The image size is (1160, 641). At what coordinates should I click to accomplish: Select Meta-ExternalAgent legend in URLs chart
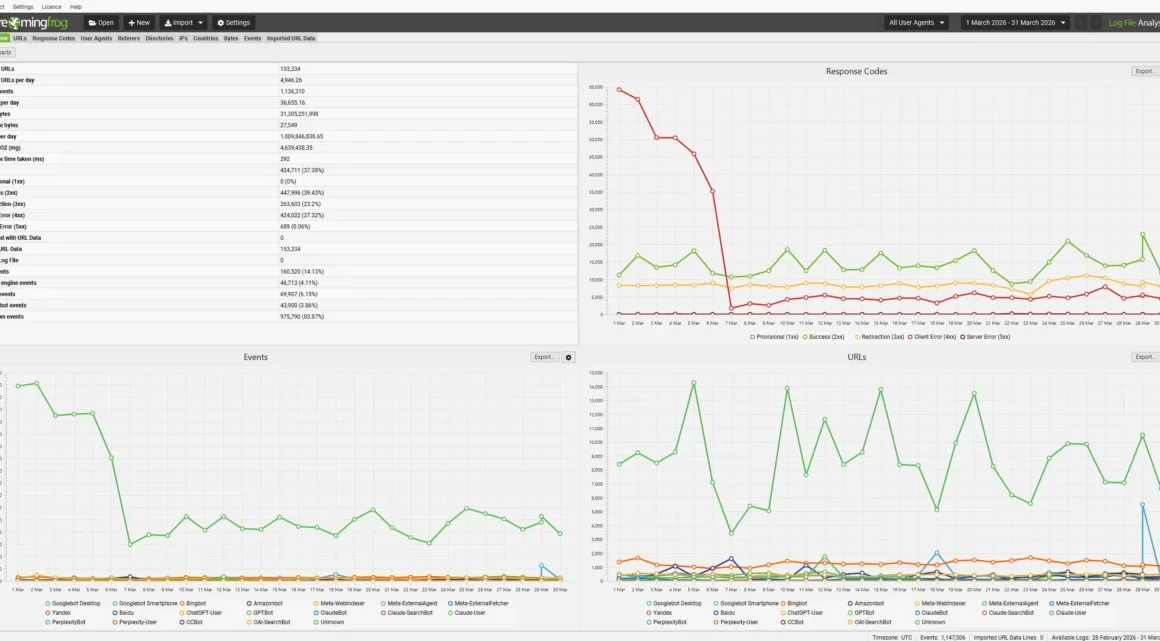(x=1011, y=603)
